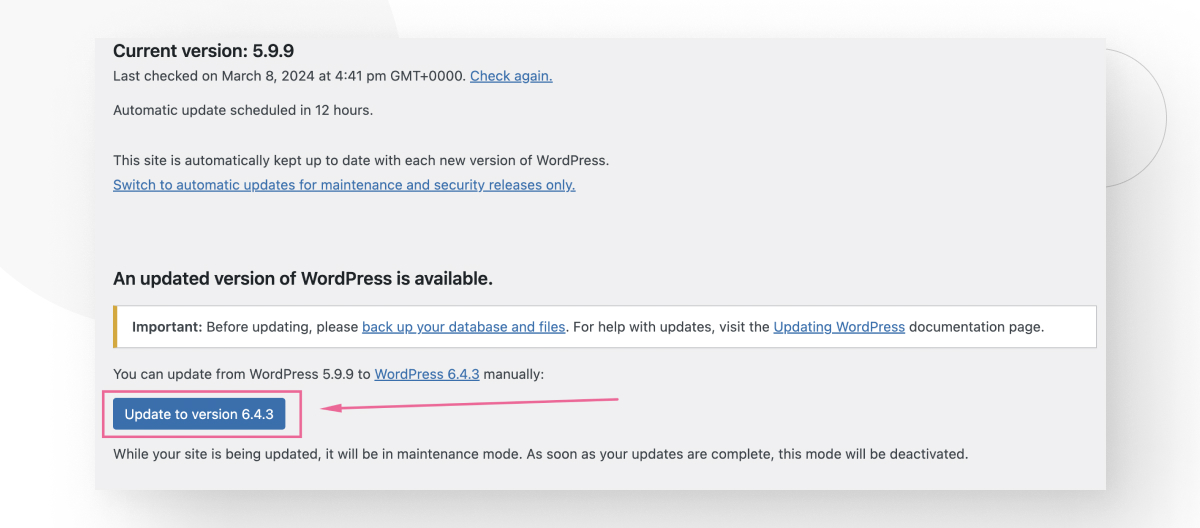Click the Update to version 6.4.3 button

199,414
